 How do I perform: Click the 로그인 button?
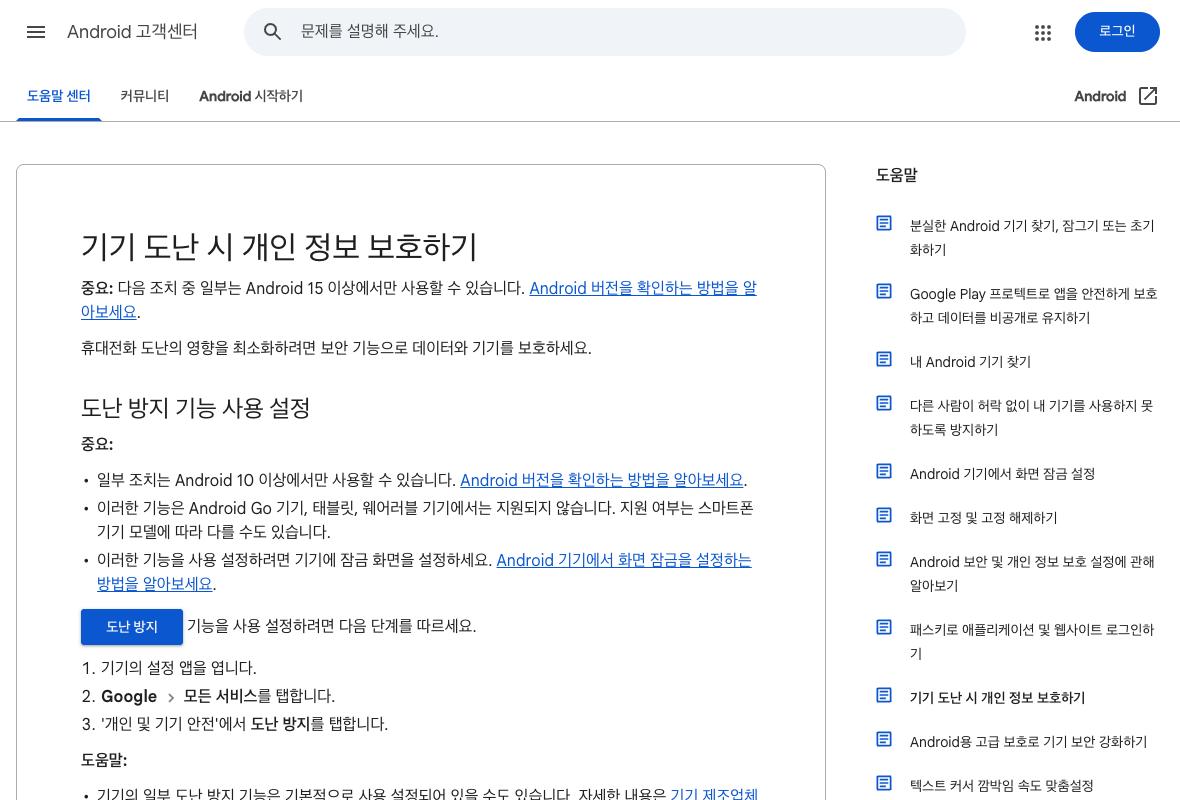coord(1117,32)
